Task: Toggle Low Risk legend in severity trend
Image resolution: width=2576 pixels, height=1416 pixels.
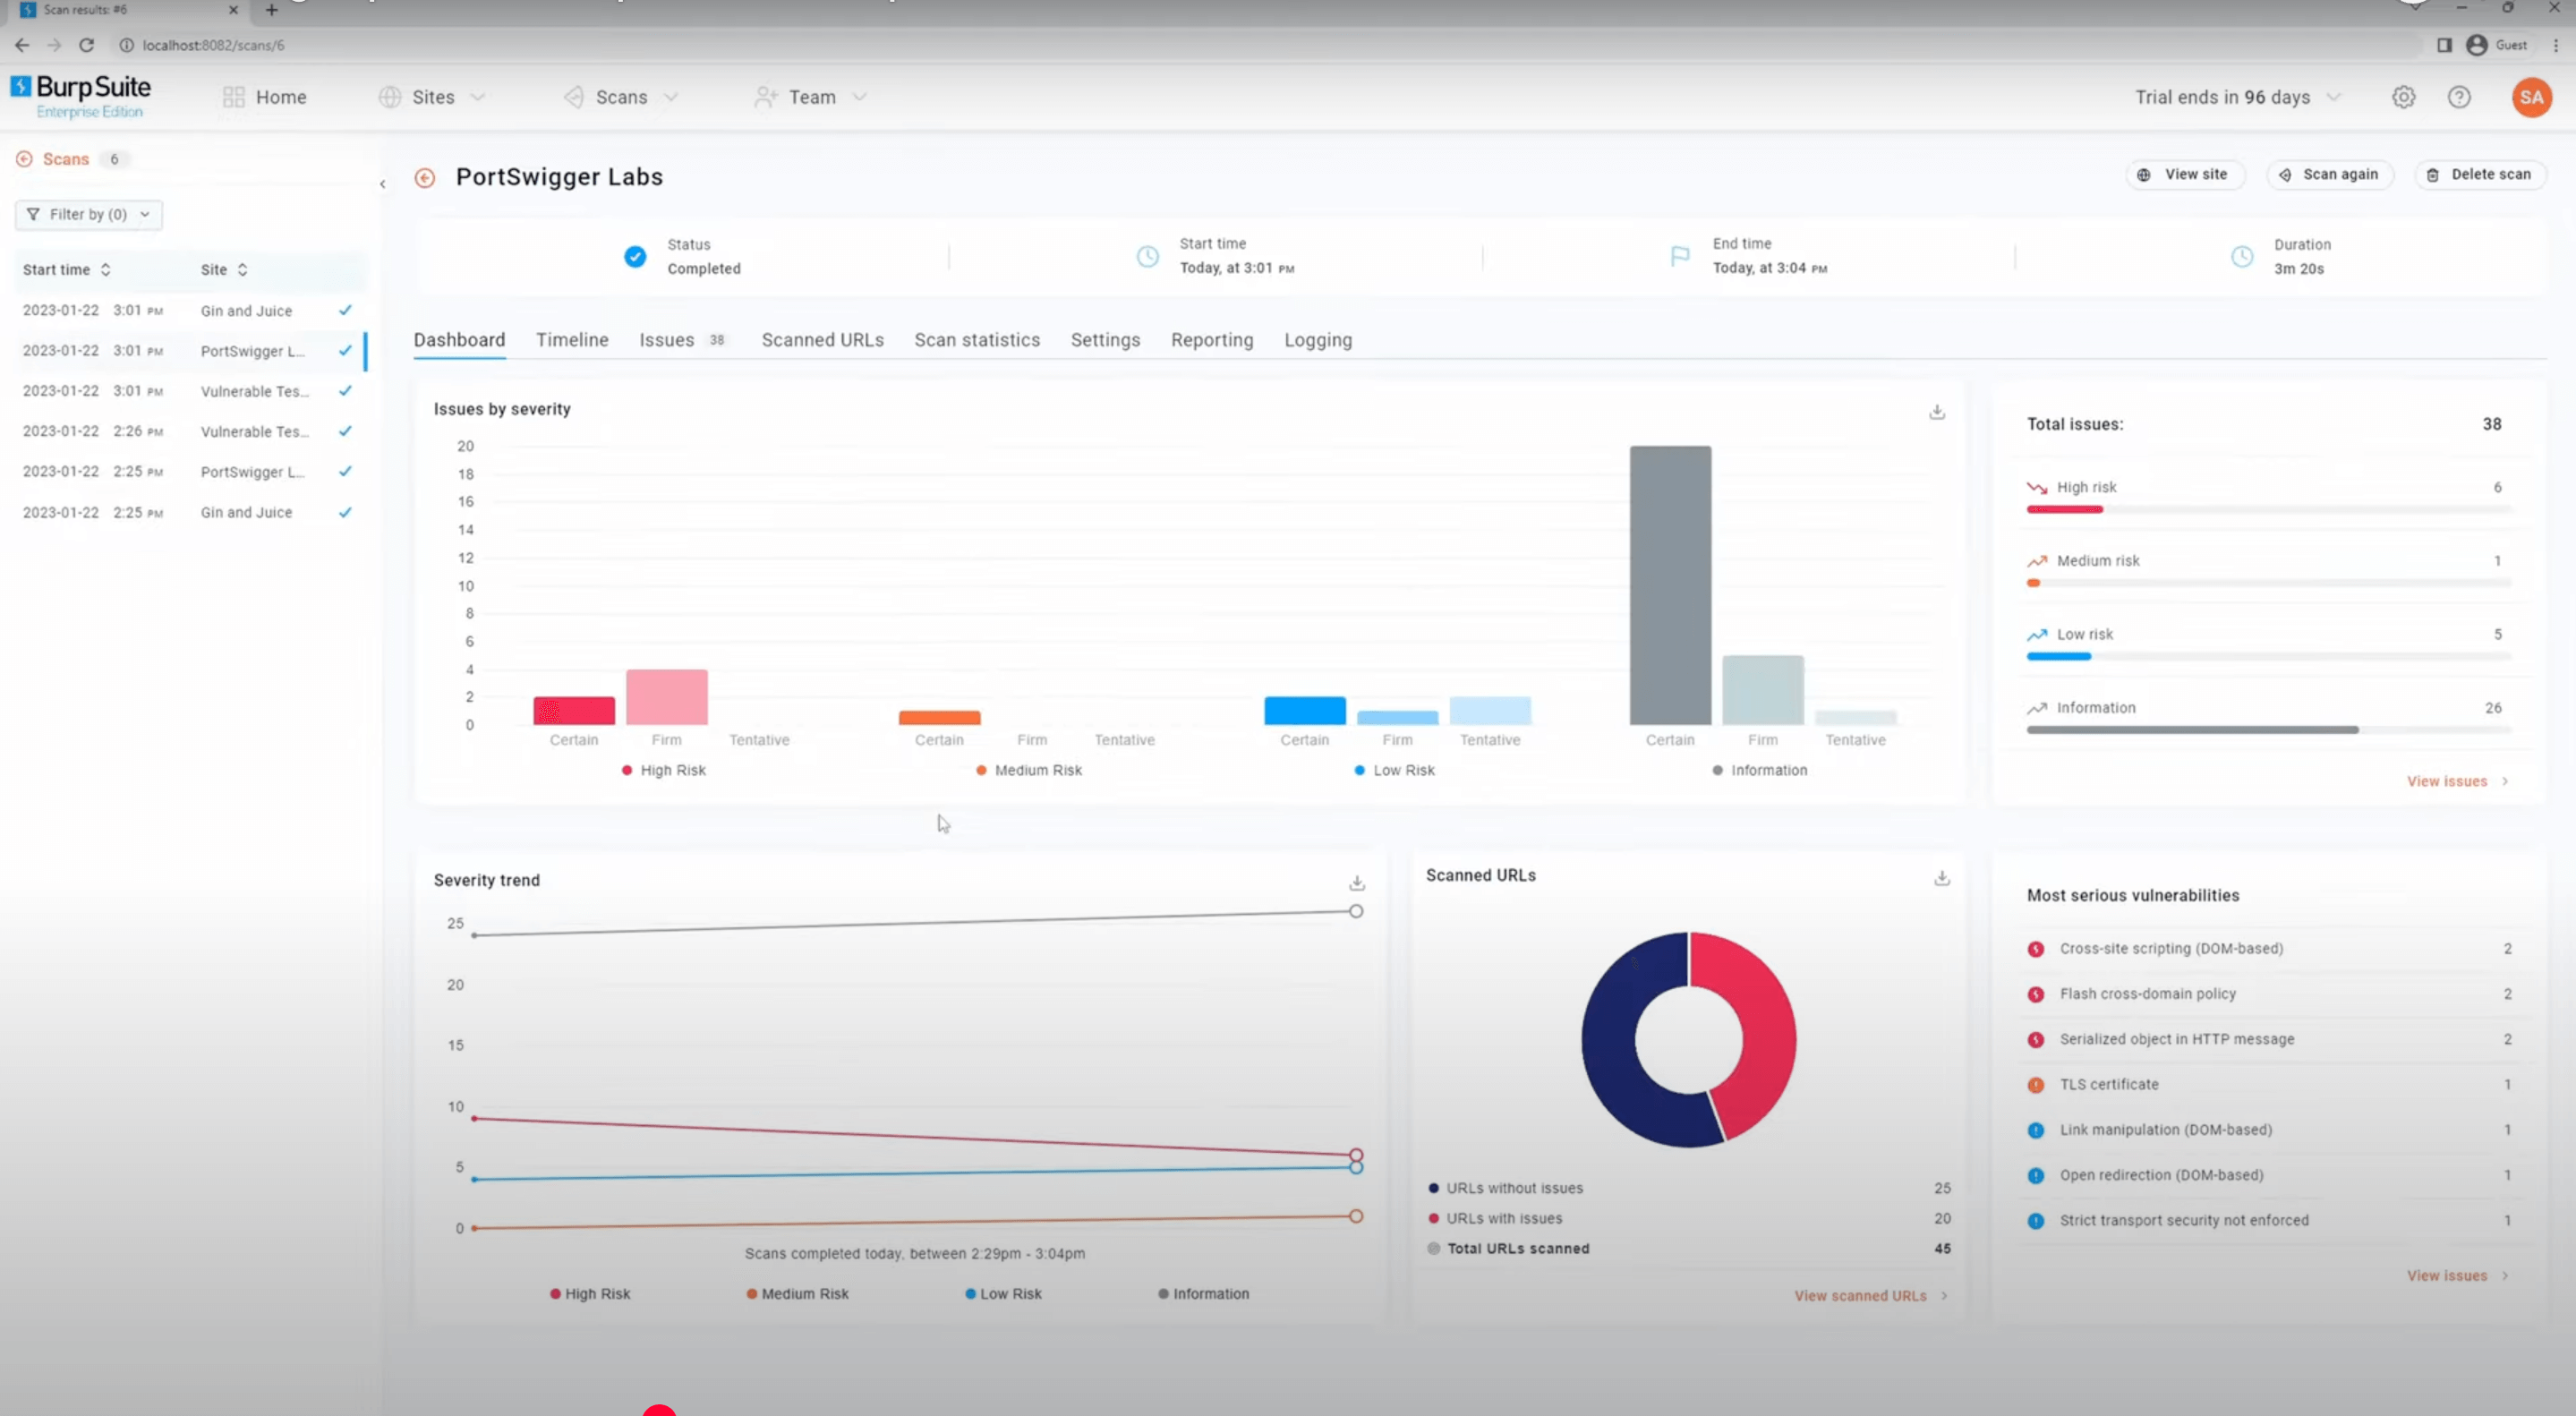Action: [x=1003, y=1294]
